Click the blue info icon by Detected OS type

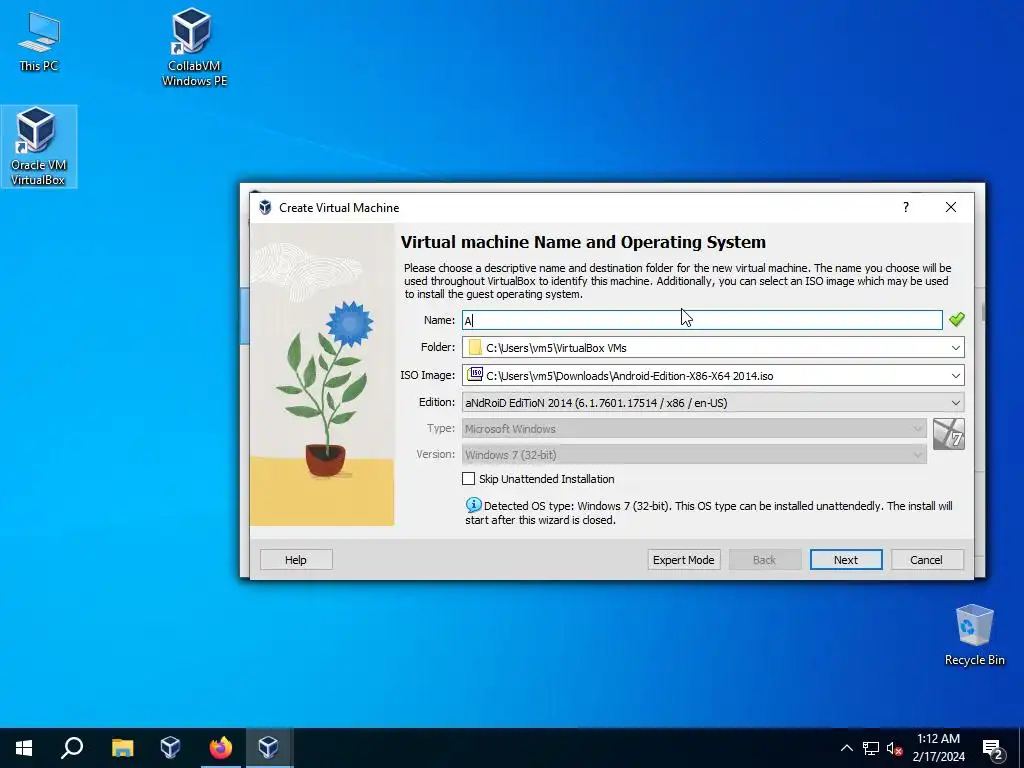tap(473, 505)
